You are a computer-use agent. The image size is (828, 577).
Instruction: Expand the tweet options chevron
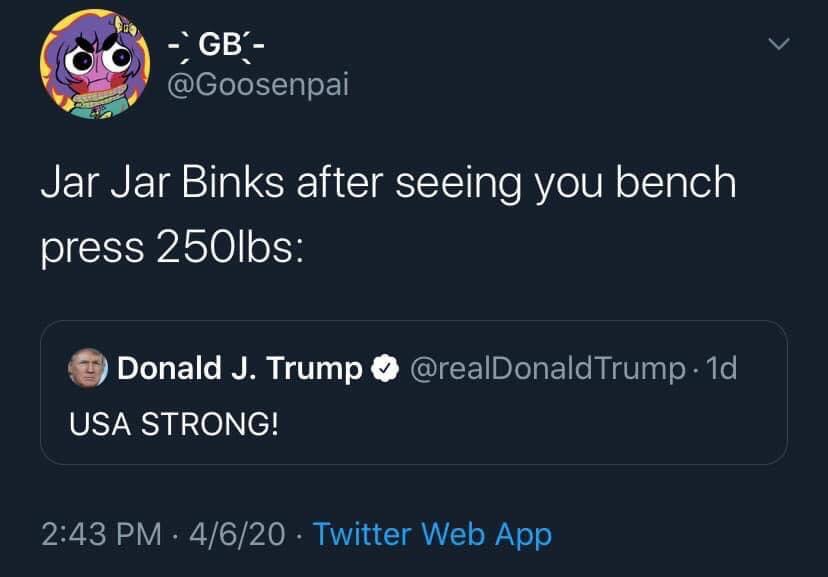pos(778,44)
